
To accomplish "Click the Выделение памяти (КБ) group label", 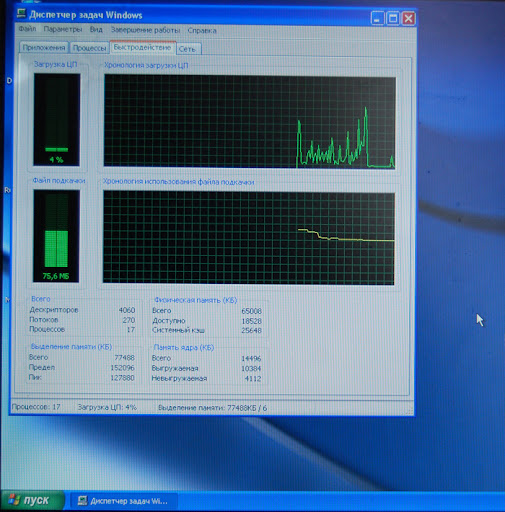I will [x=71, y=347].
